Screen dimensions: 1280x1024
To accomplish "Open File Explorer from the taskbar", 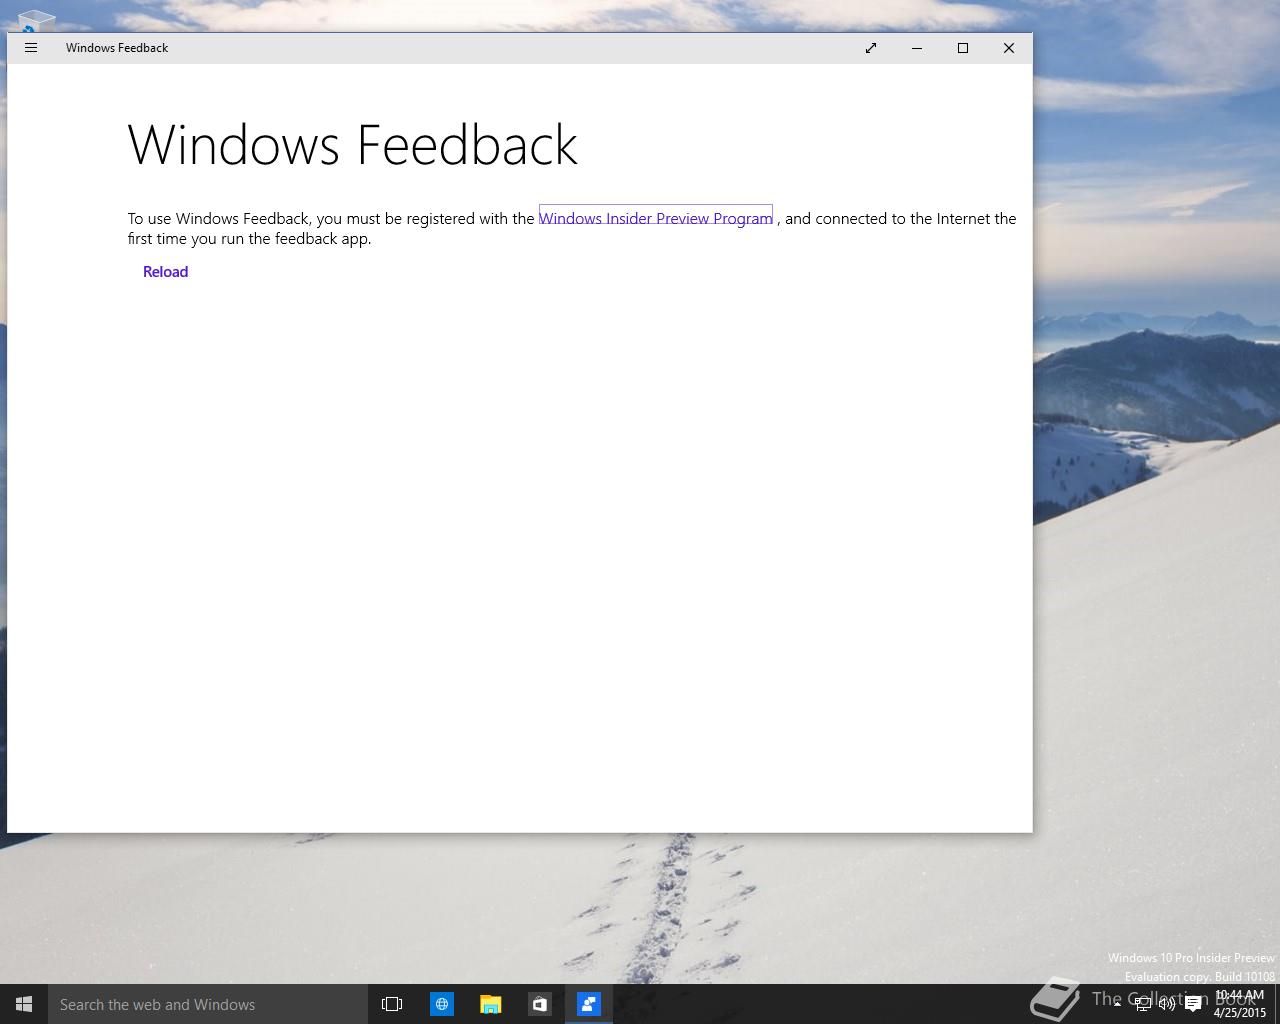I will point(490,1004).
